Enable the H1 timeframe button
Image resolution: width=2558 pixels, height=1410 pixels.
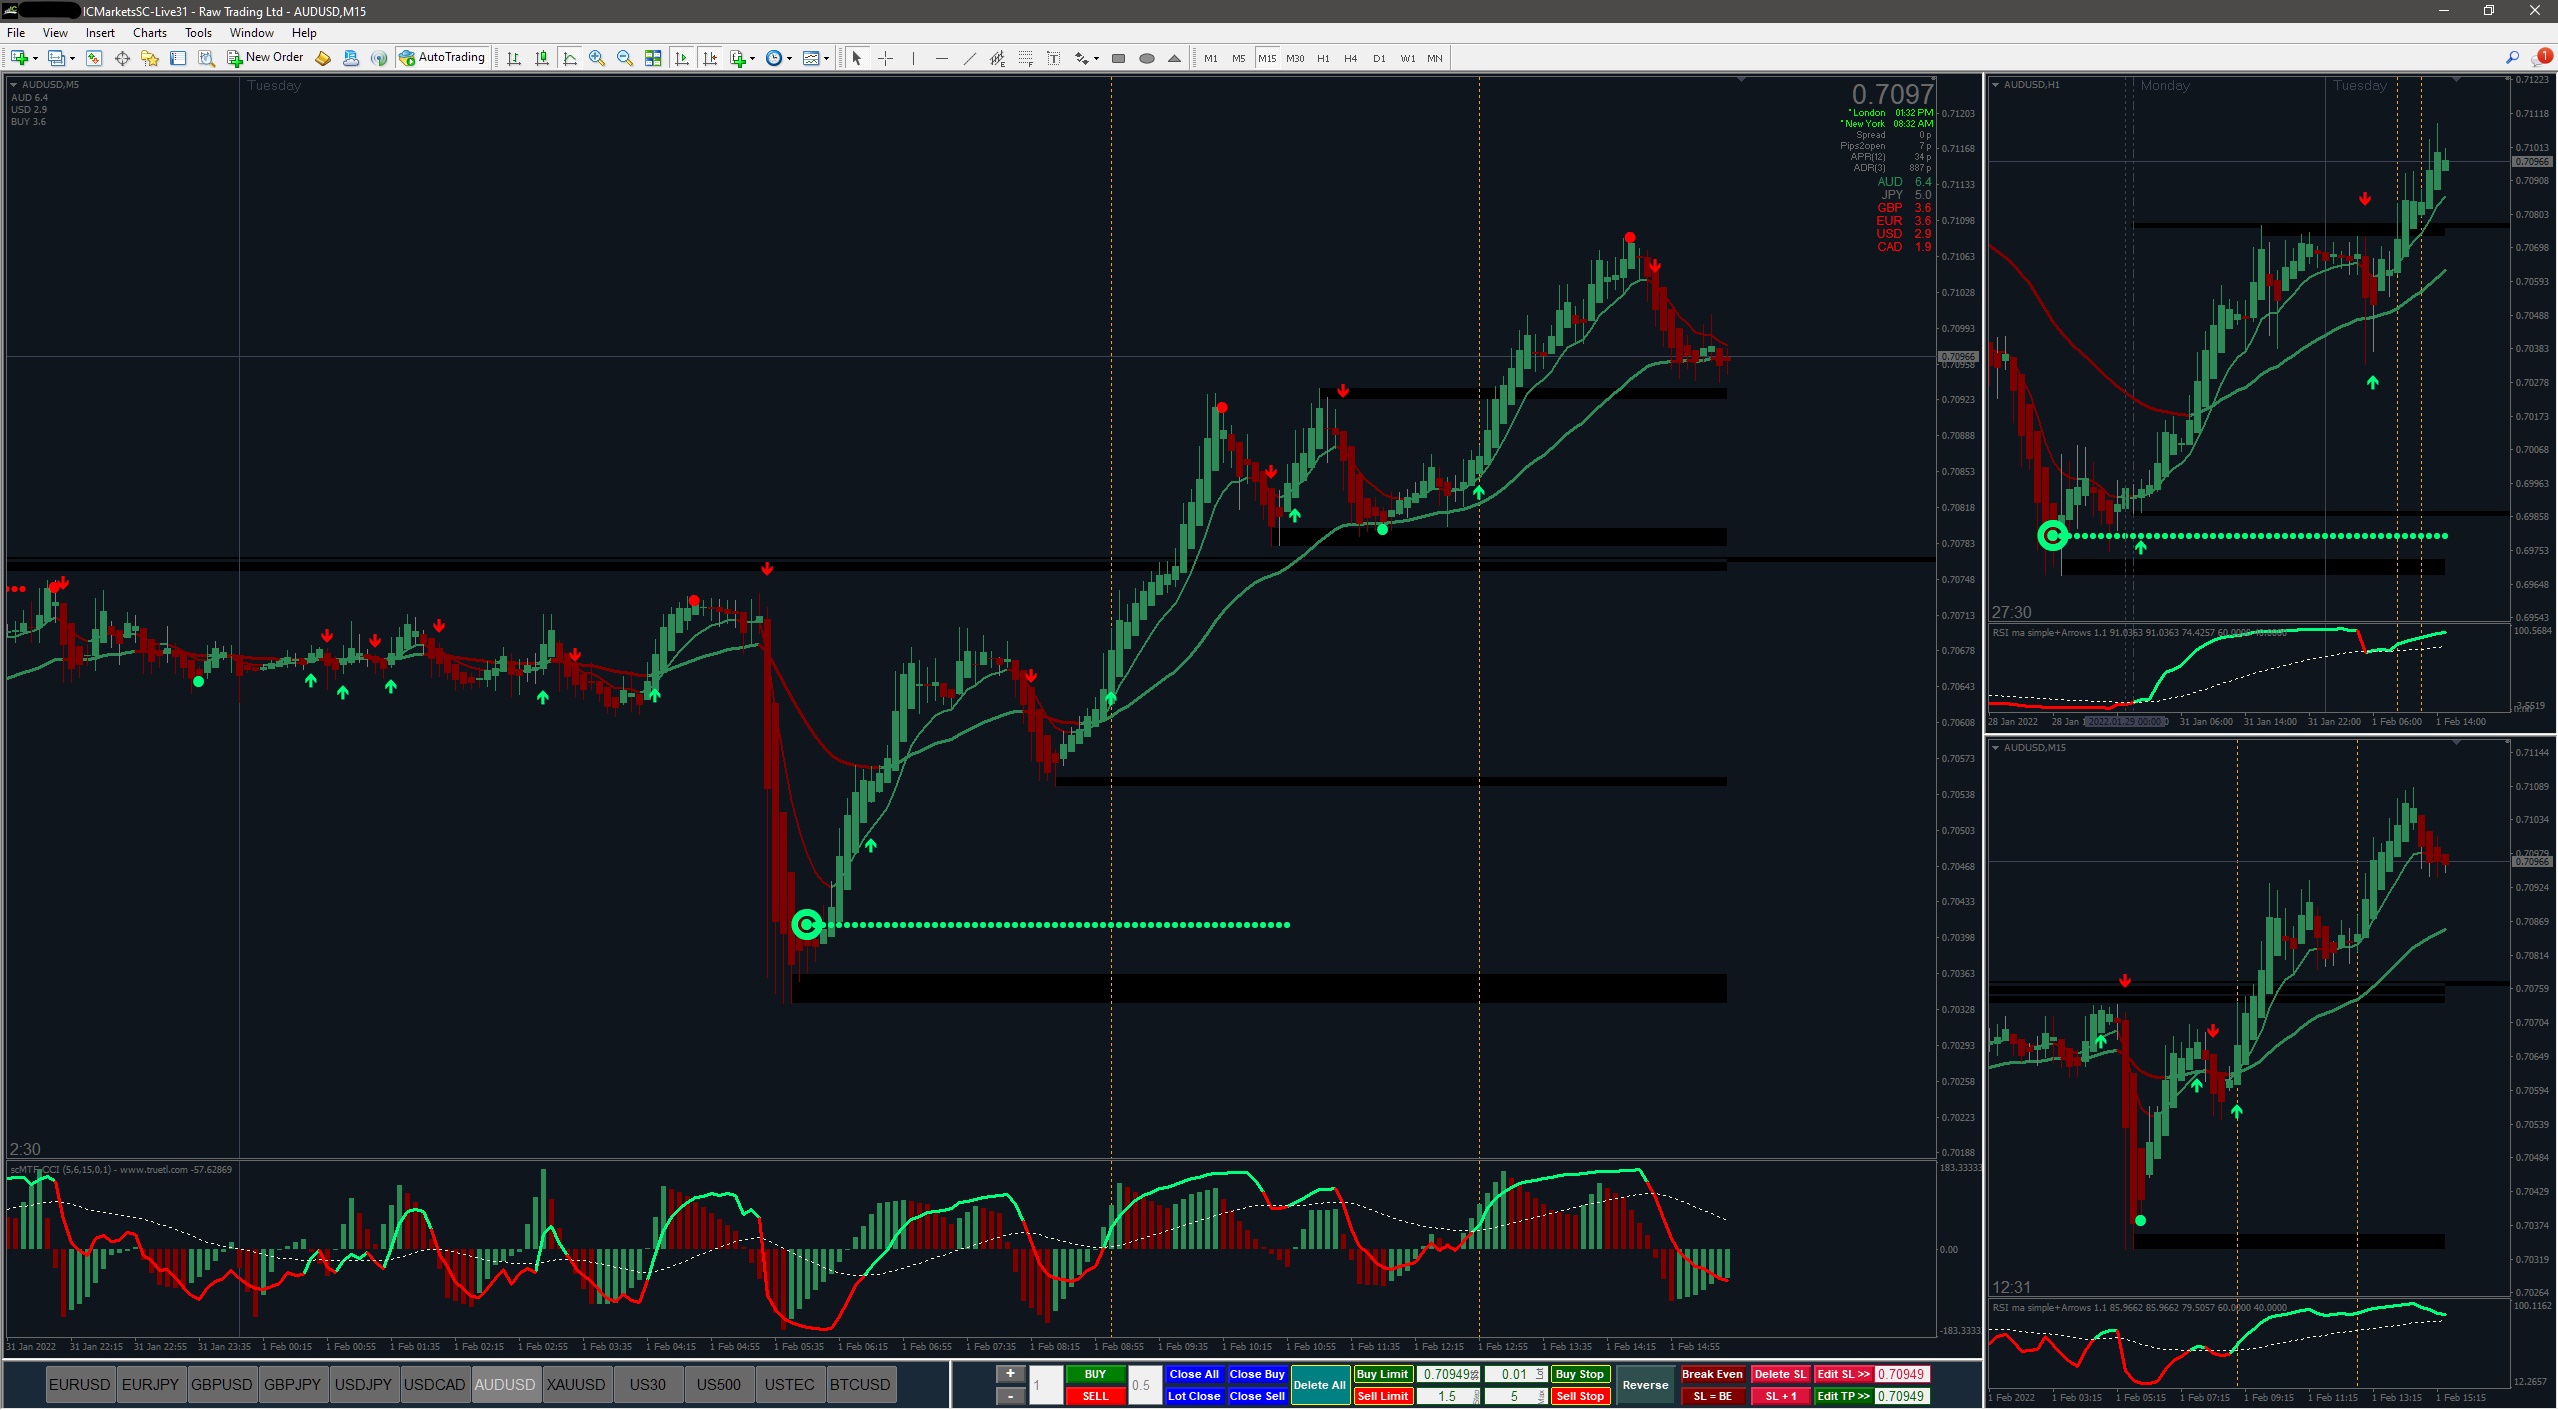click(x=1323, y=58)
